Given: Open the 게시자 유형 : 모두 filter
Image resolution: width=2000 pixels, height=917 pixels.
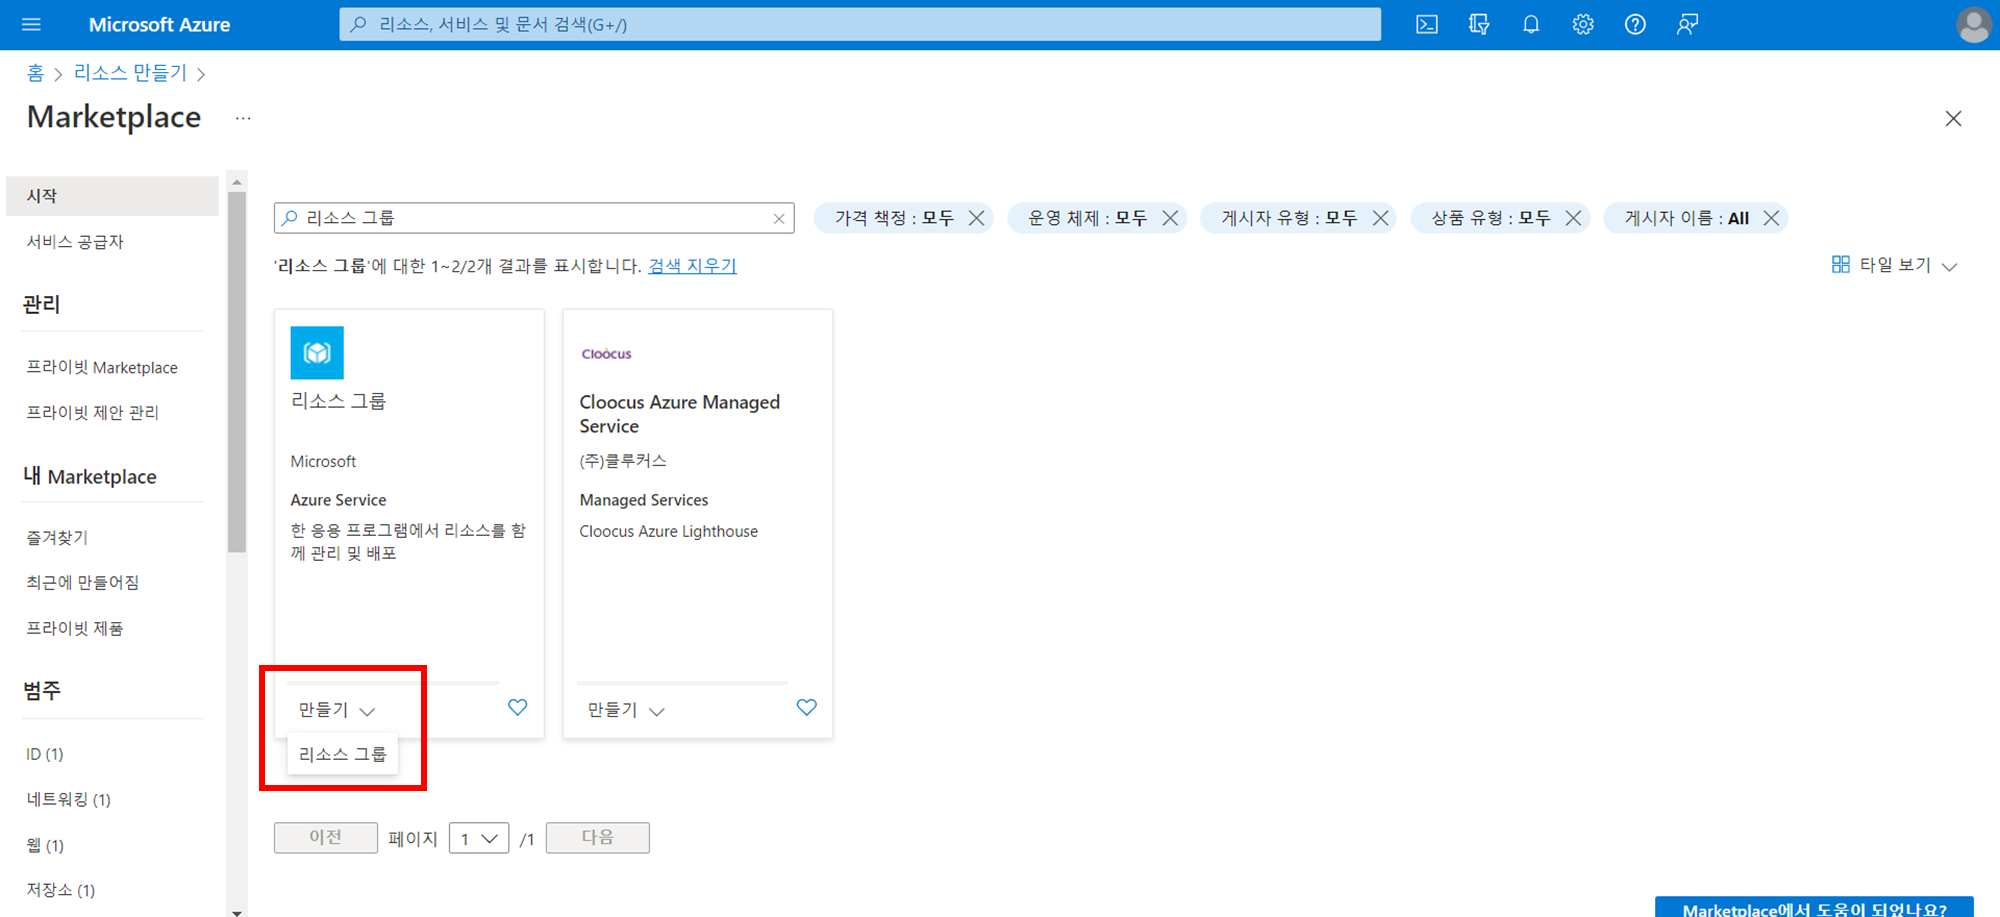Looking at the screenshot, I should [x=1289, y=218].
